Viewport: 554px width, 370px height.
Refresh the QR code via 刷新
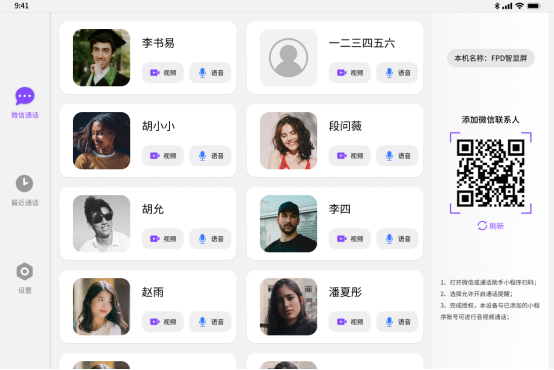(490, 226)
